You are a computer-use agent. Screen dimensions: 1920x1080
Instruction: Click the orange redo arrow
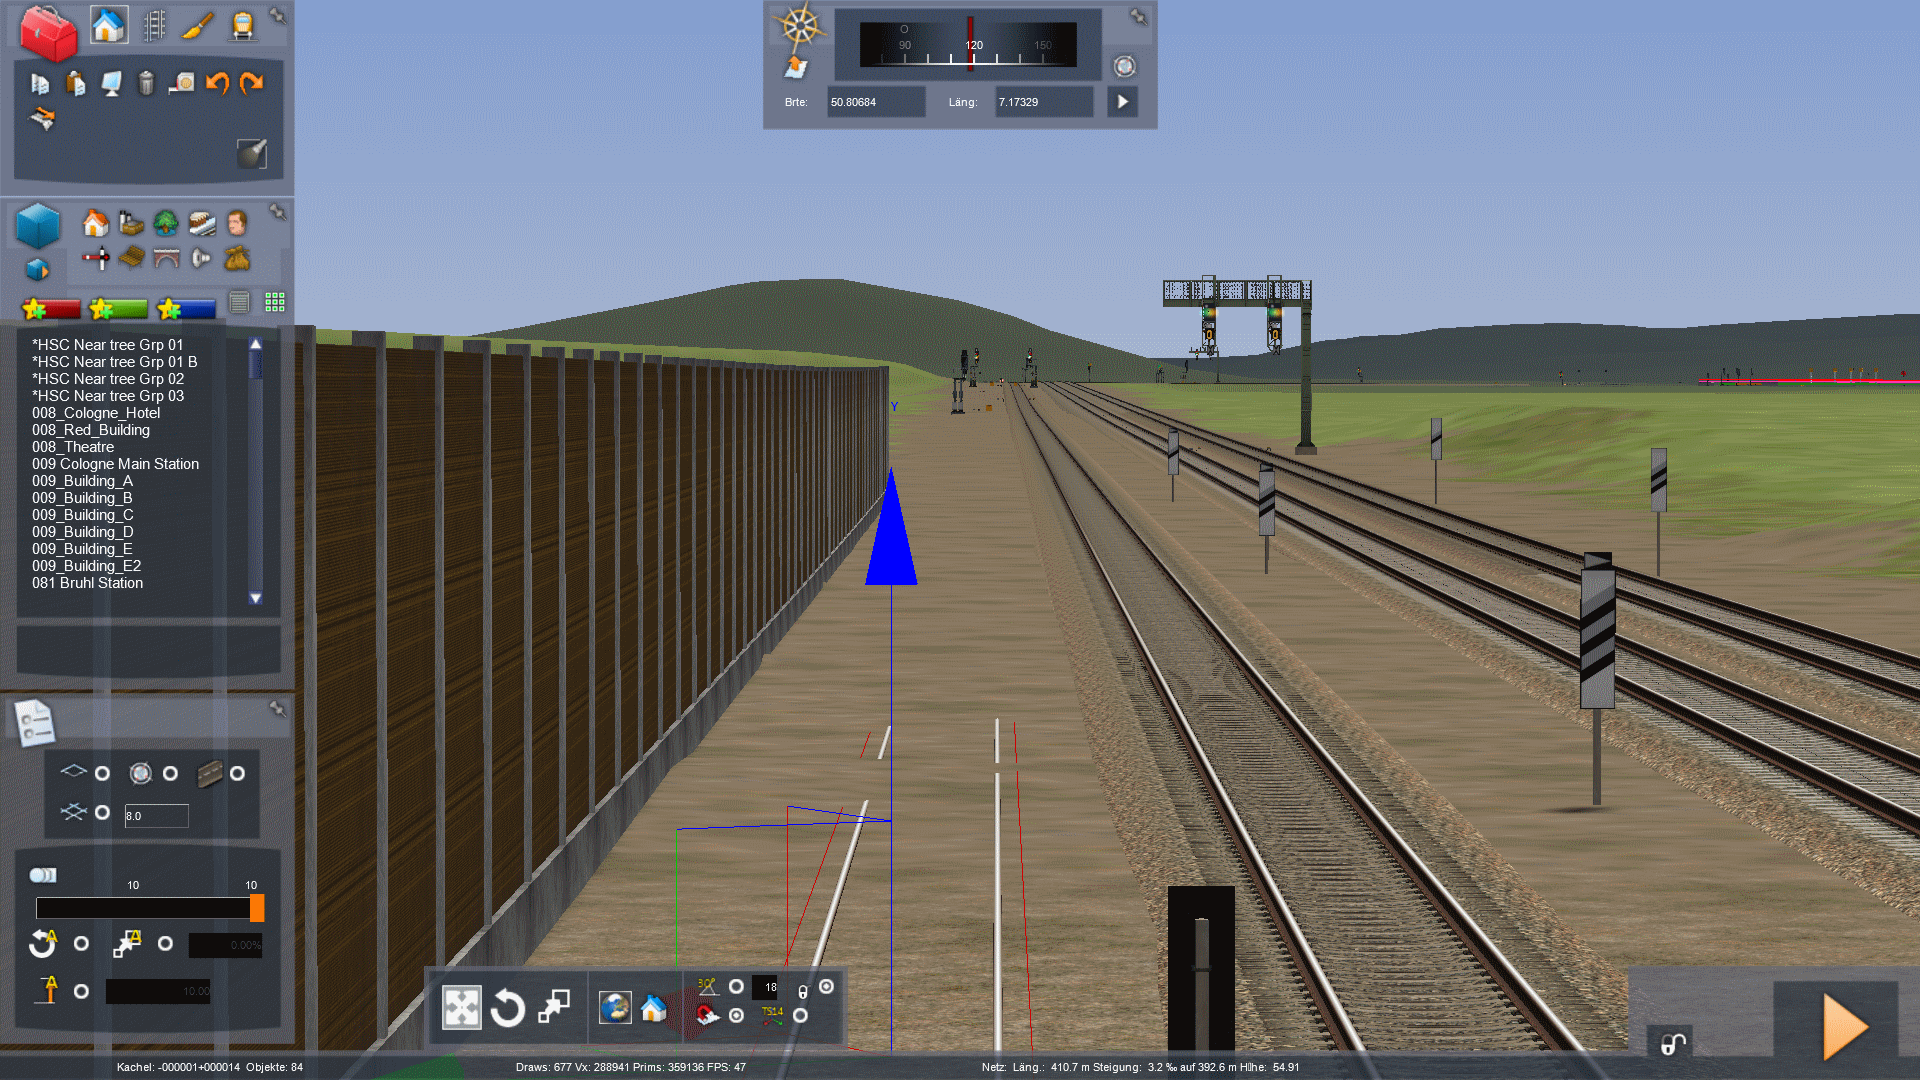(x=252, y=83)
